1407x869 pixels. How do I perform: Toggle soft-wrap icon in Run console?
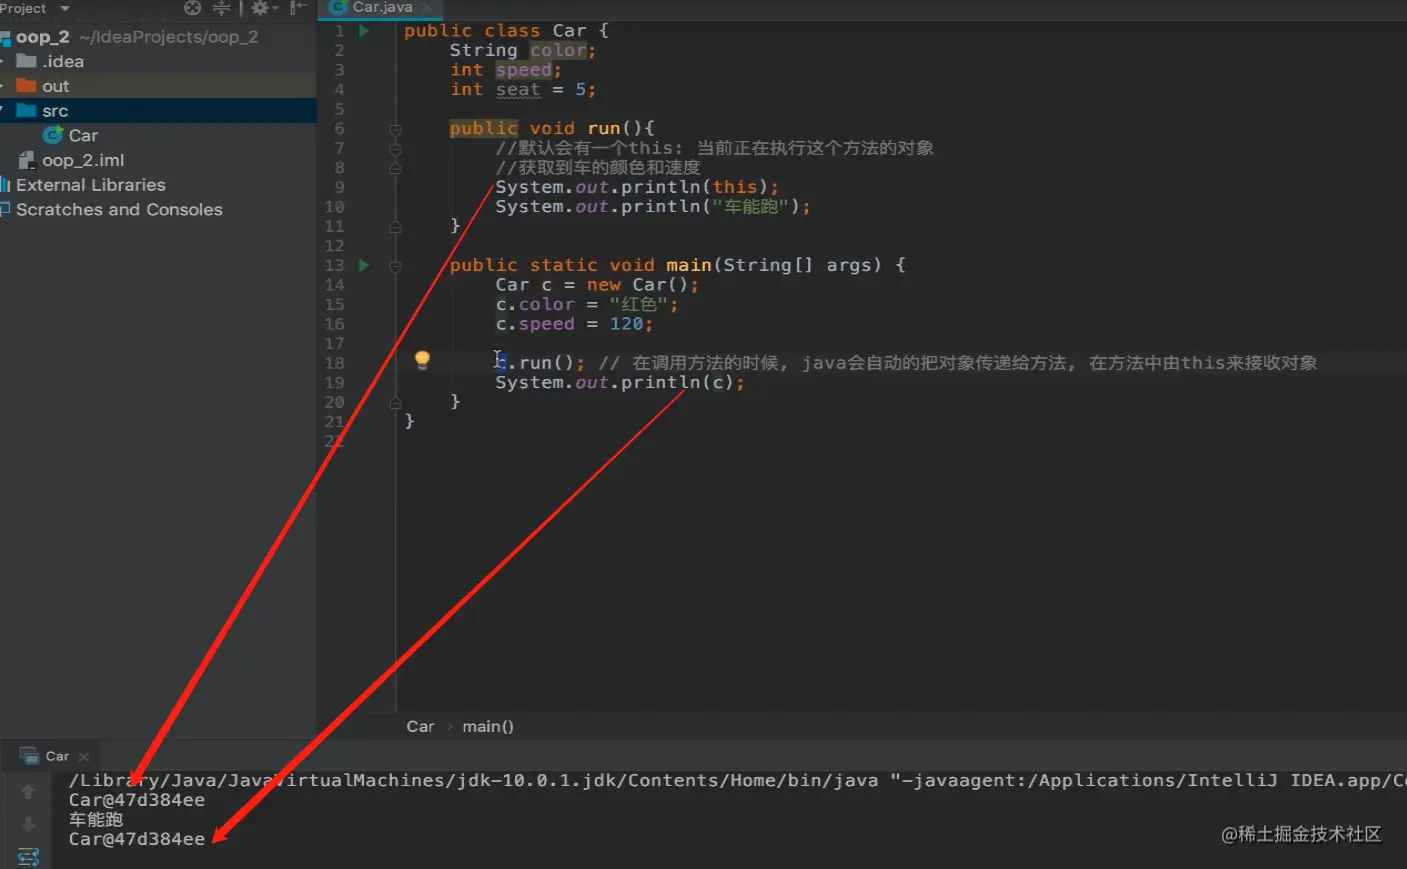coord(28,857)
